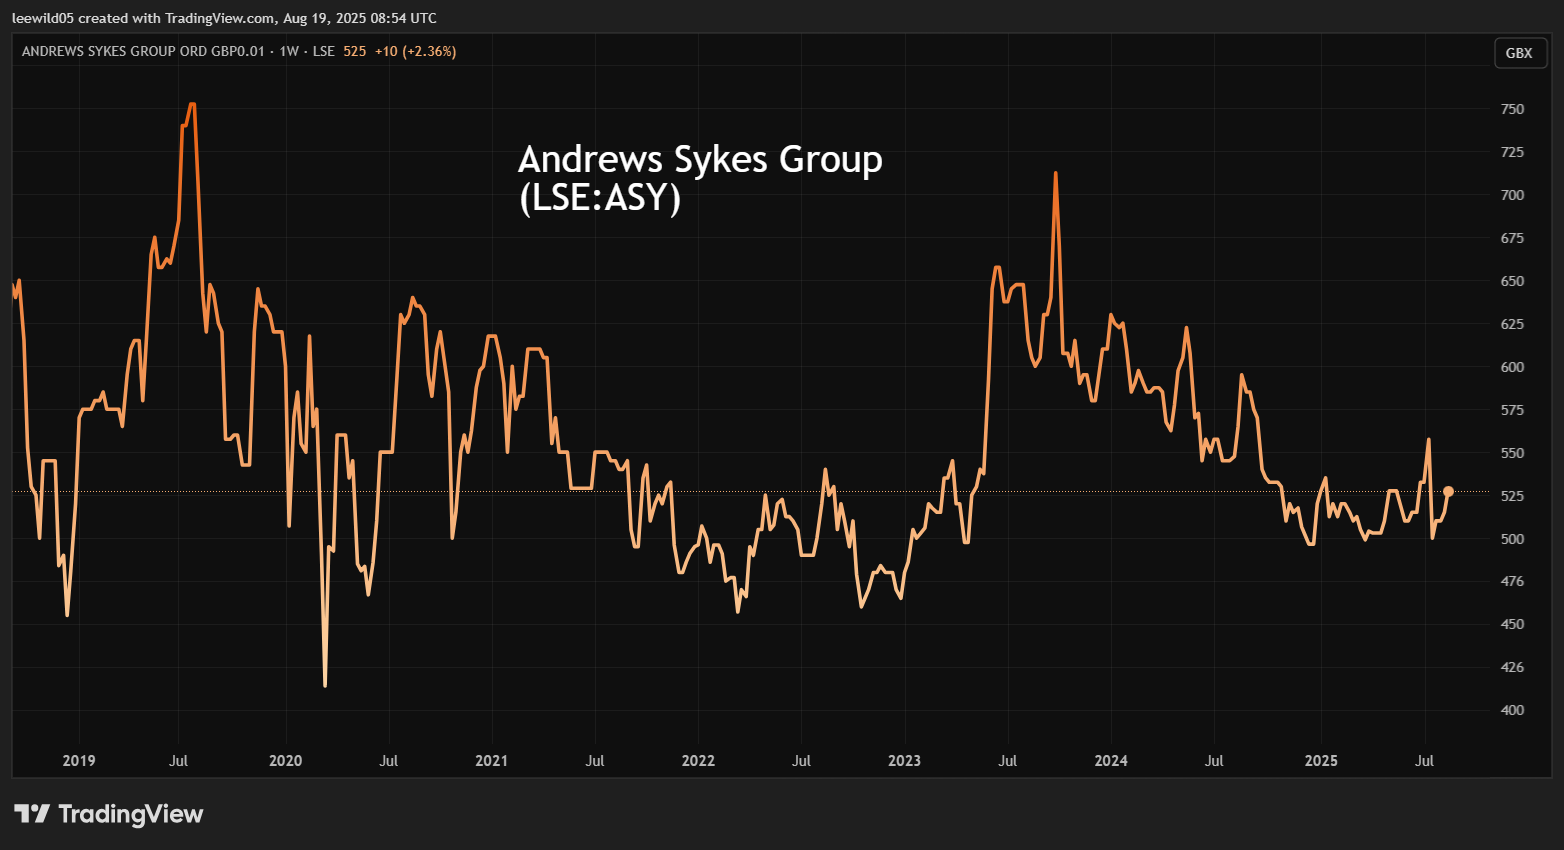Click the leewild05 created with TradingView.com header
The width and height of the screenshot is (1564, 850).
pyautogui.click(x=224, y=18)
